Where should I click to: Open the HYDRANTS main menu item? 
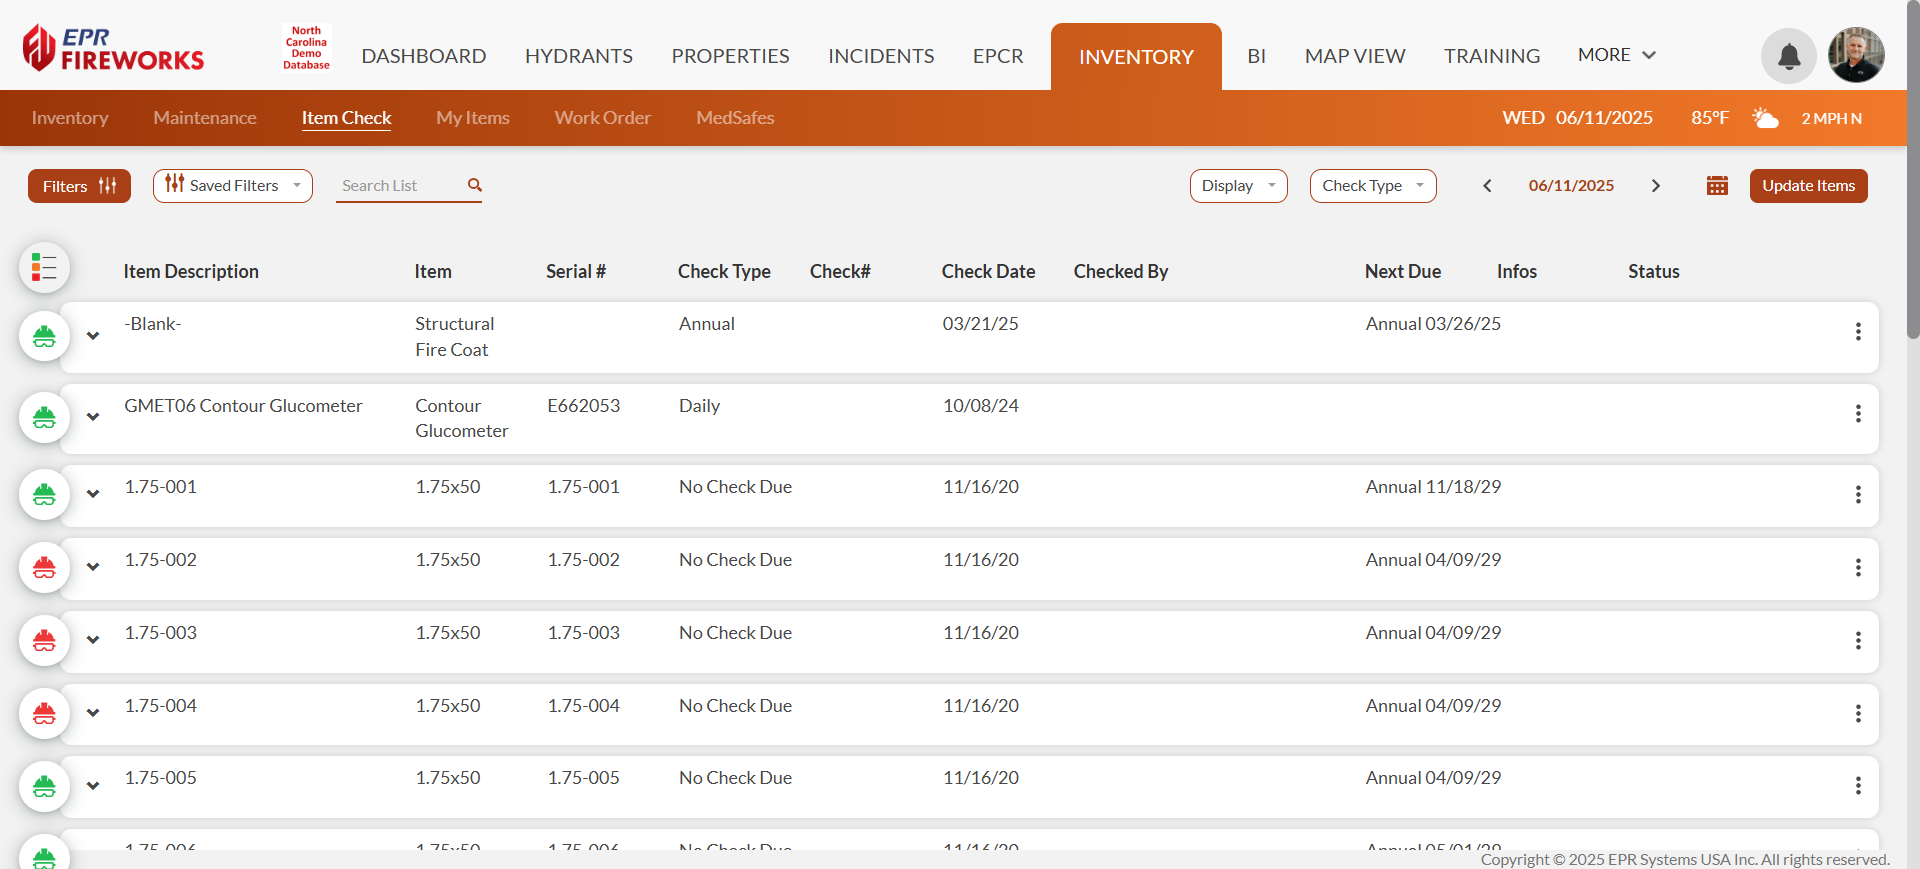pos(578,56)
